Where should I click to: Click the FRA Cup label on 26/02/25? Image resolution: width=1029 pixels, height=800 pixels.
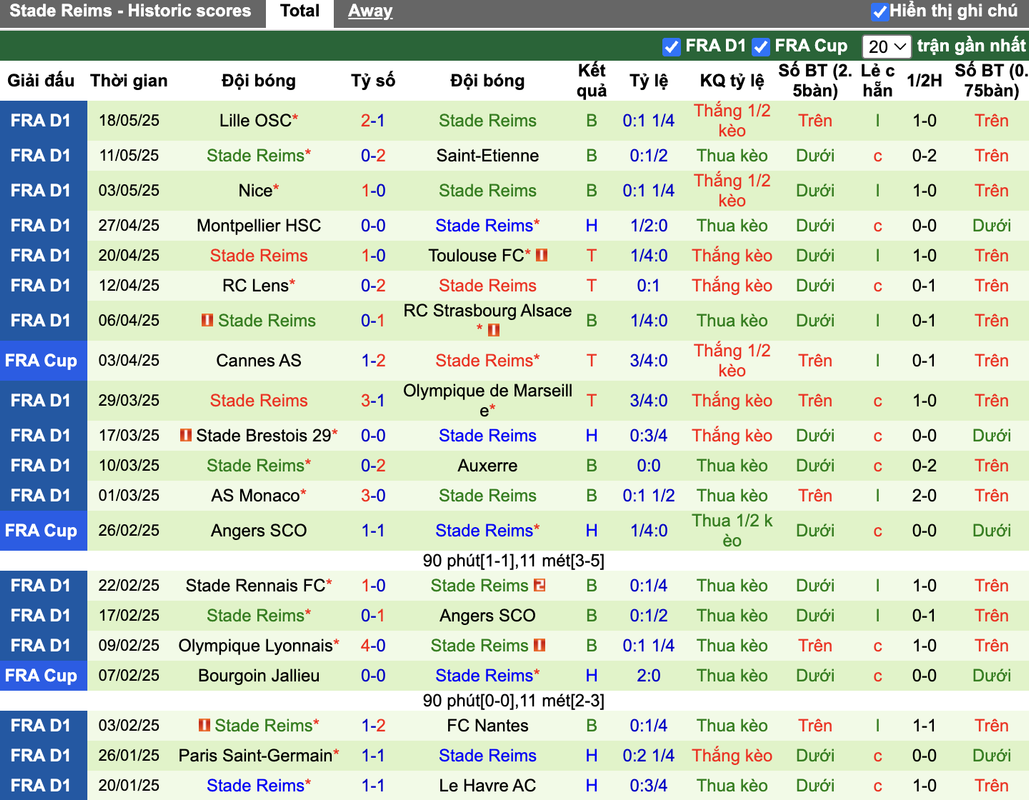coord(43,530)
